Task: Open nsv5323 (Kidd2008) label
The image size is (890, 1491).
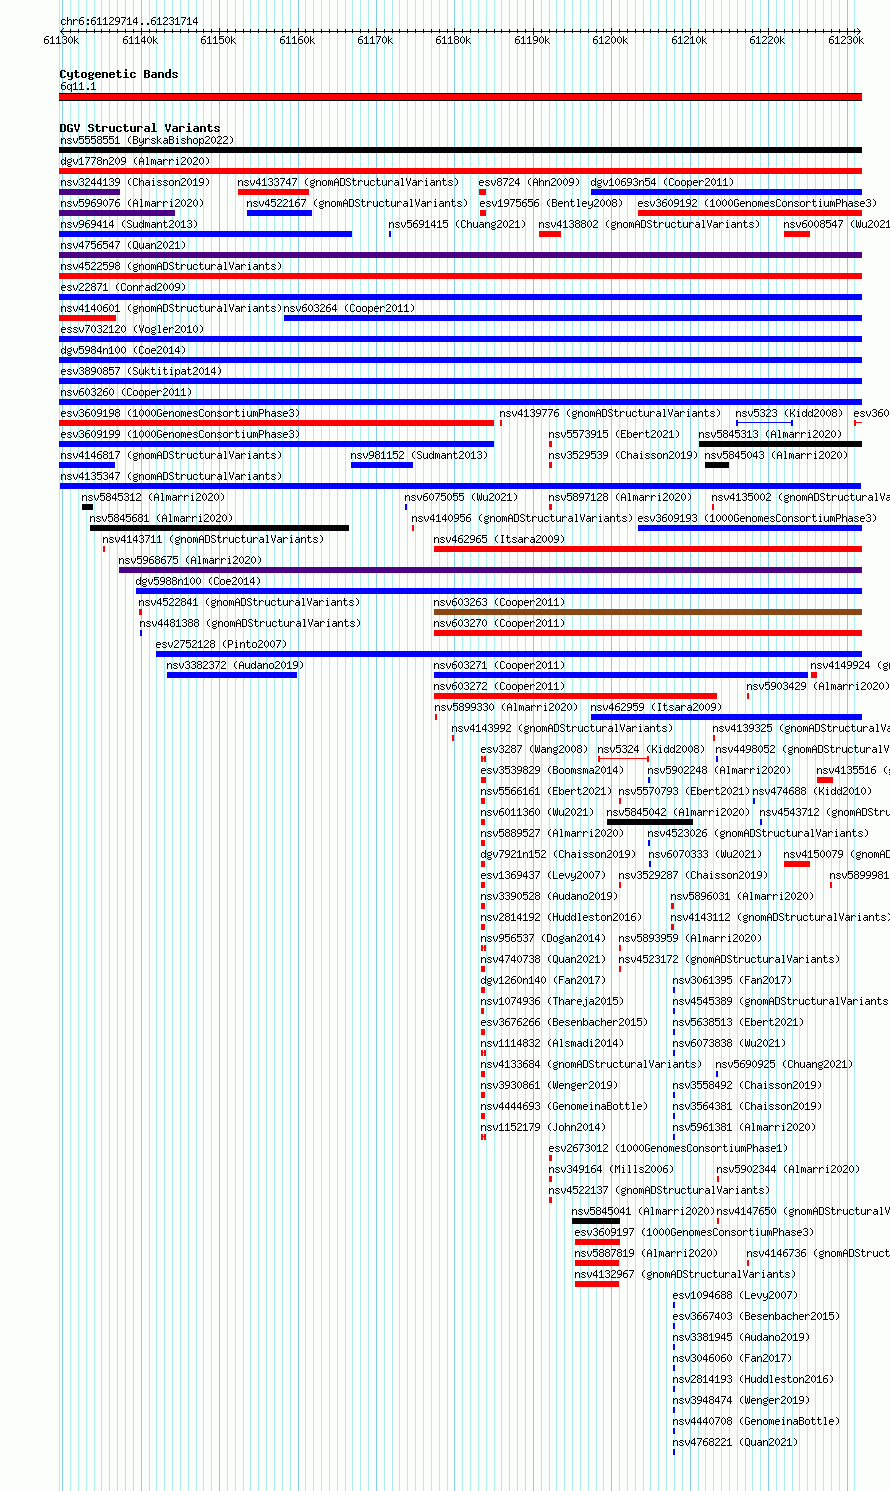Action: tap(789, 414)
